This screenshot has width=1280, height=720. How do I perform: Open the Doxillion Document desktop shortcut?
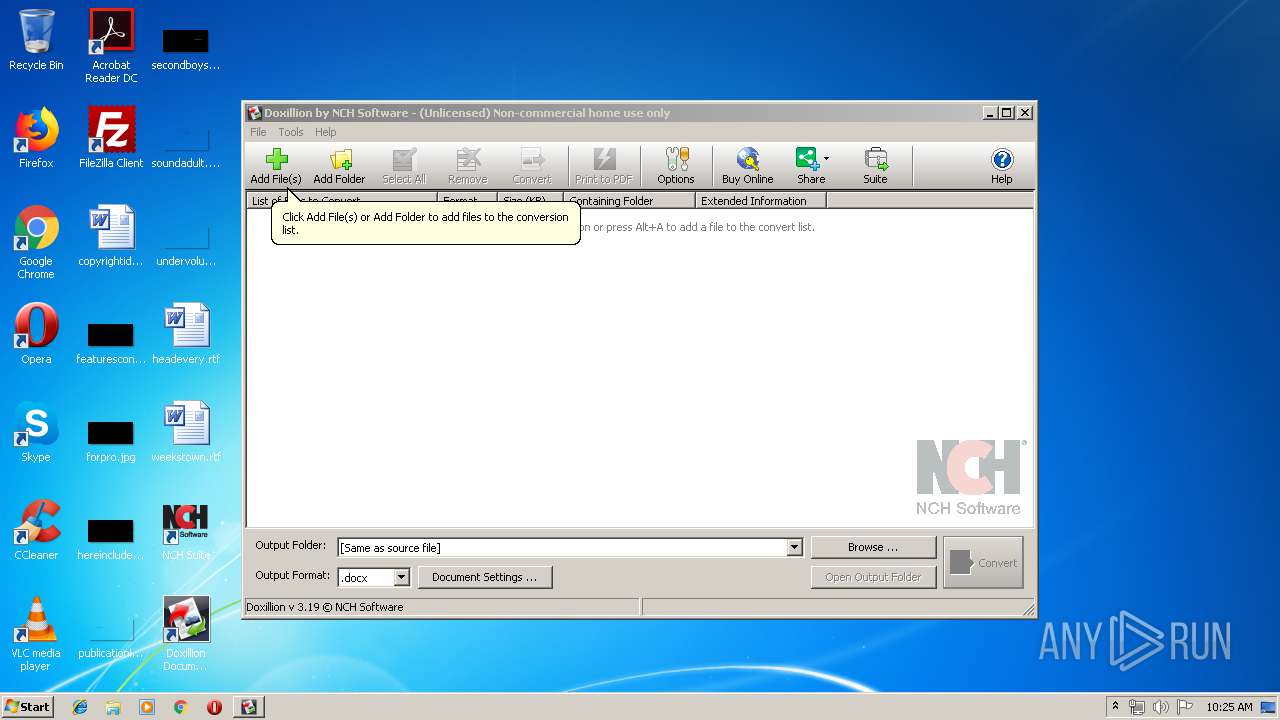[x=186, y=635]
